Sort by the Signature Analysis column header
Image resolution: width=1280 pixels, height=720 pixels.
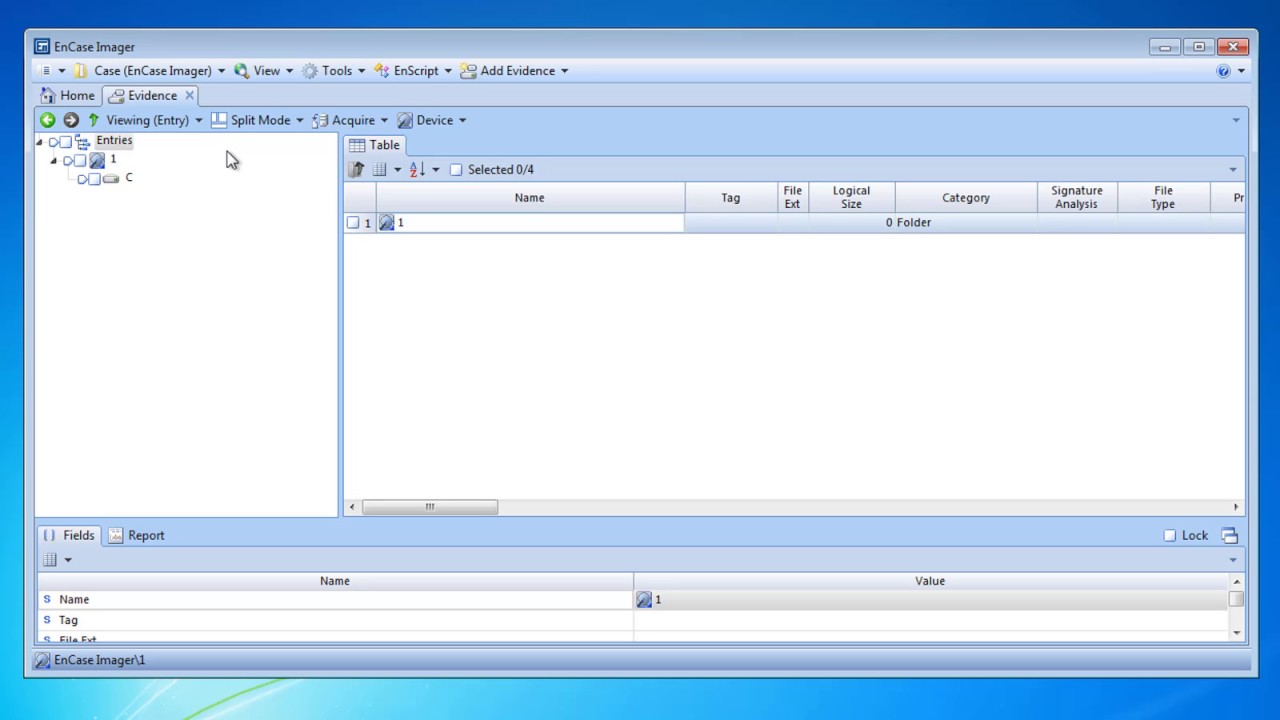point(1077,198)
